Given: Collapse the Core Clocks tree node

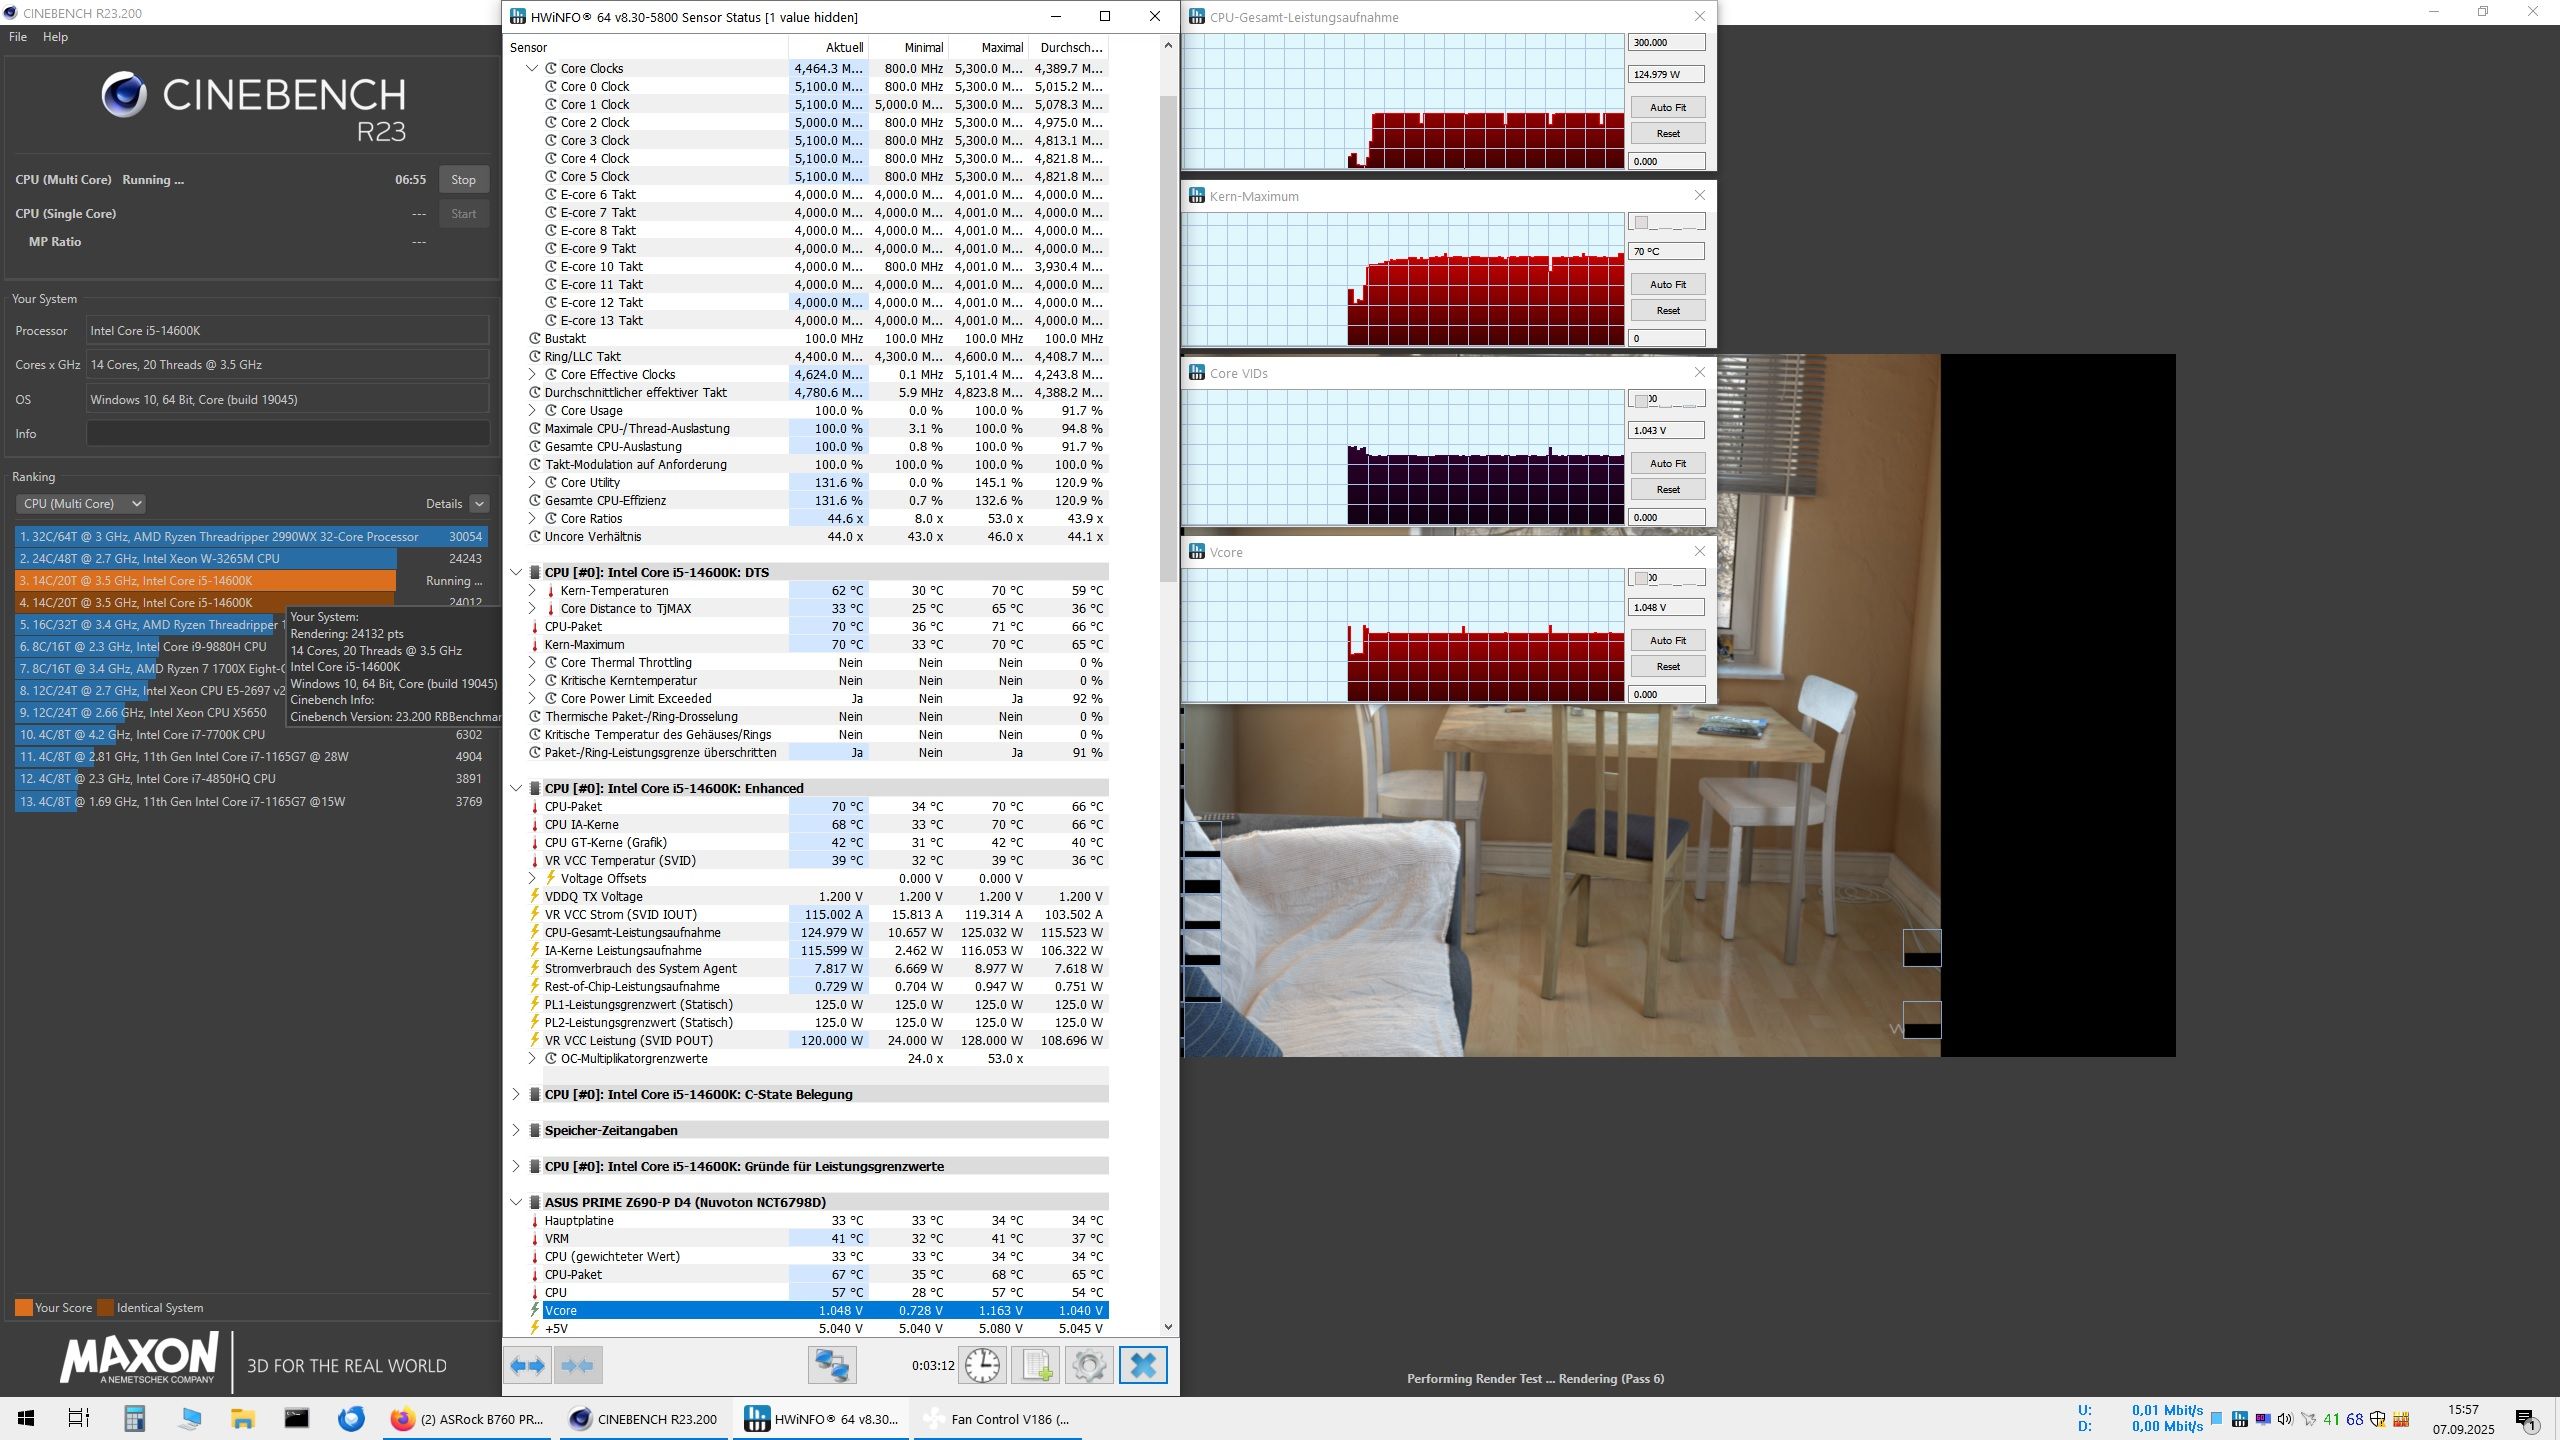Looking at the screenshot, I should (532, 69).
